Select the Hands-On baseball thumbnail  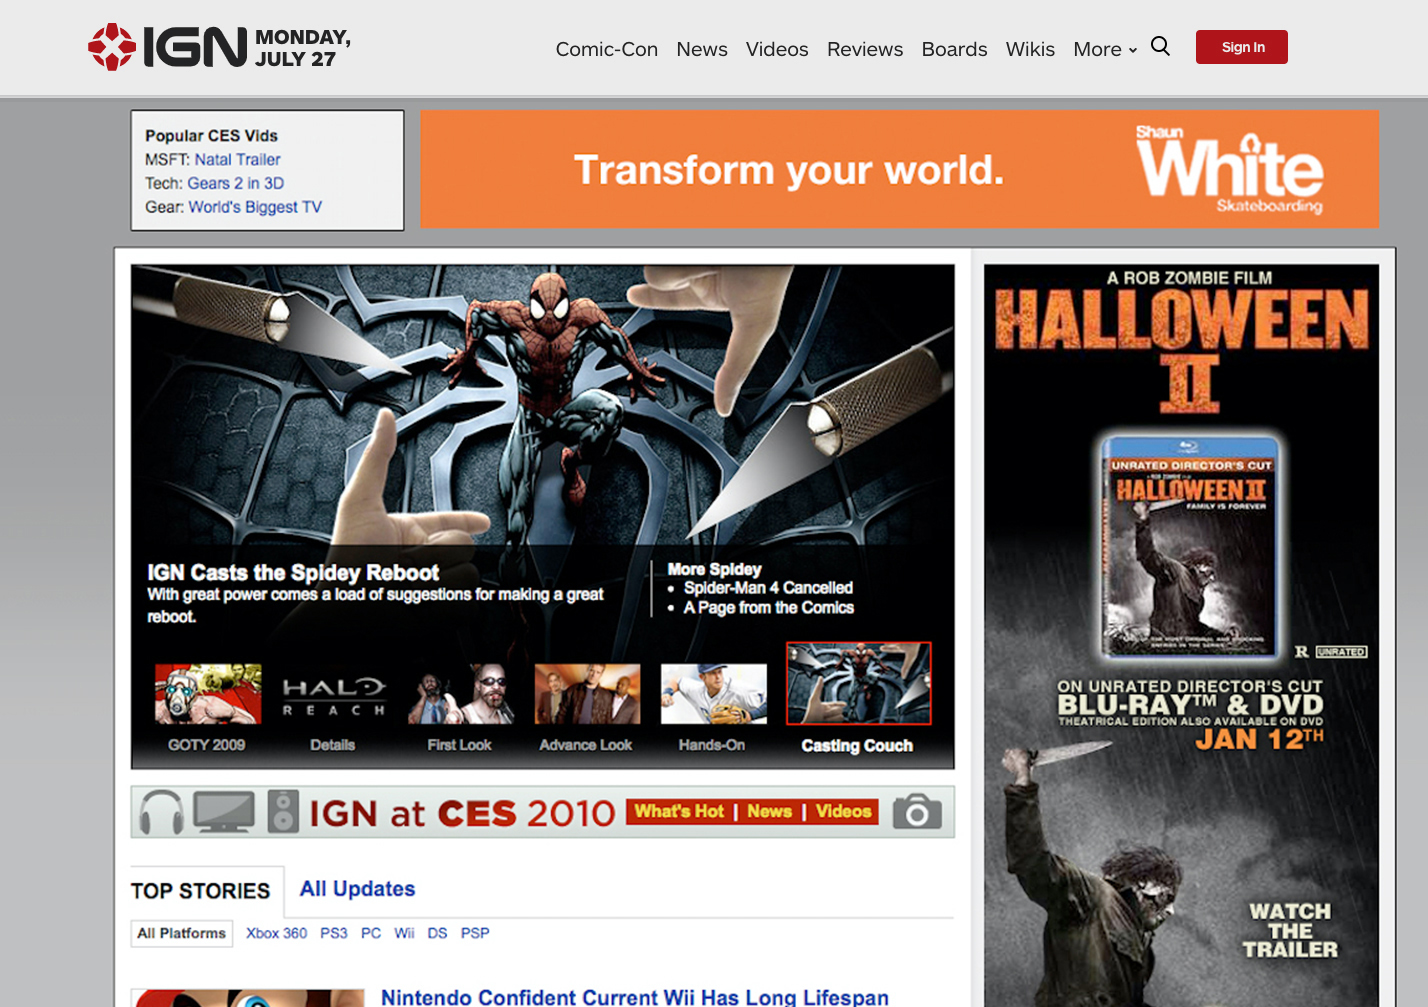tap(714, 694)
